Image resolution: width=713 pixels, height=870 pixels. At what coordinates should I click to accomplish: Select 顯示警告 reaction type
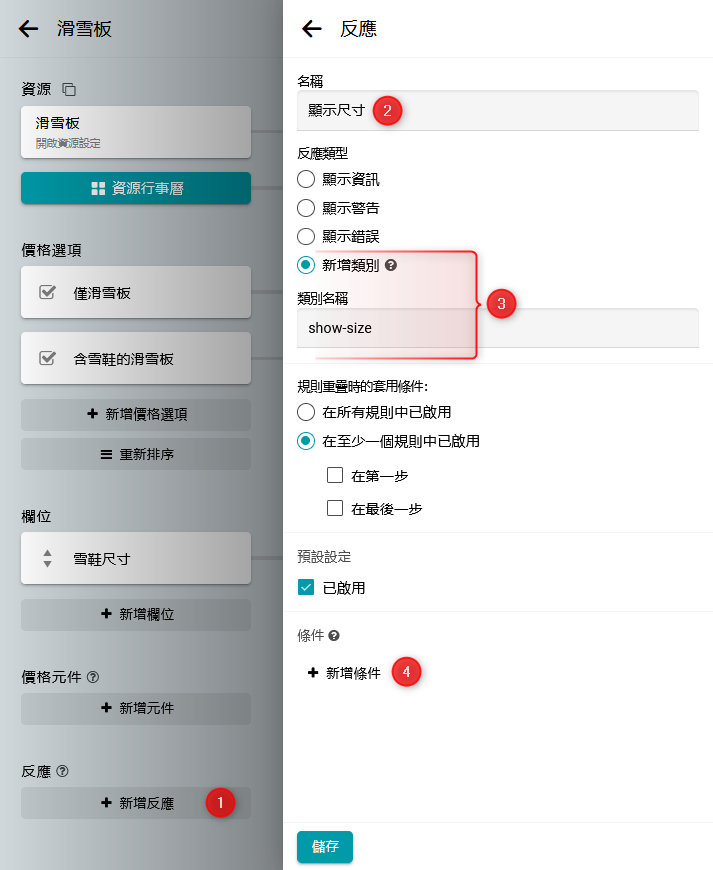306,208
